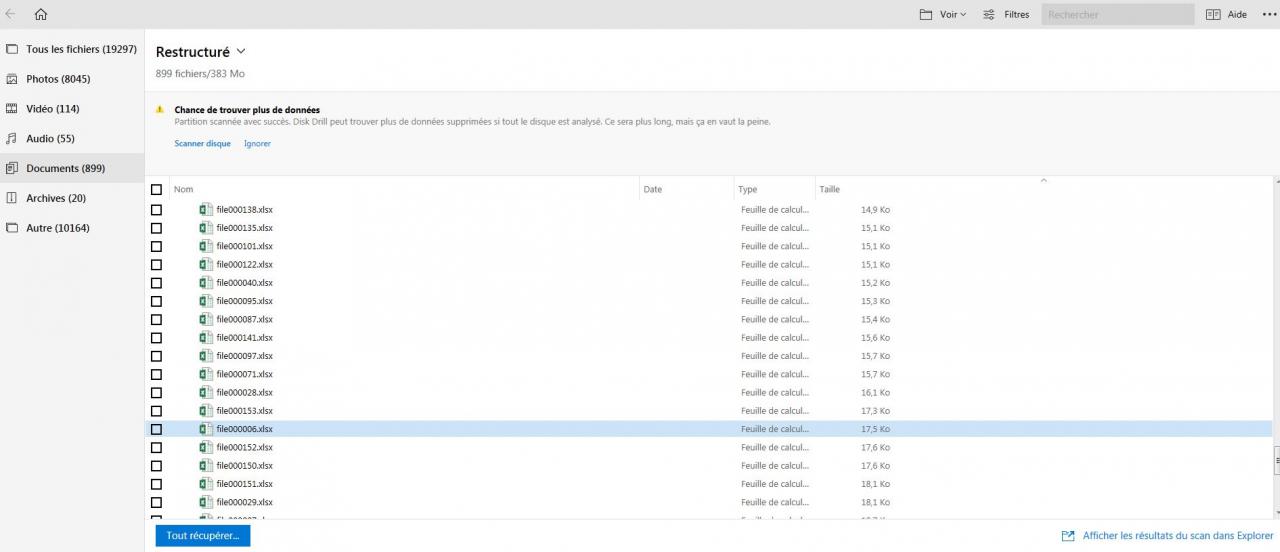The width and height of the screenshot is (1280, 552).
Task: Click the Excel icon of file000087.xlsx
Action: pyautogui.click(x=206, y=319)
